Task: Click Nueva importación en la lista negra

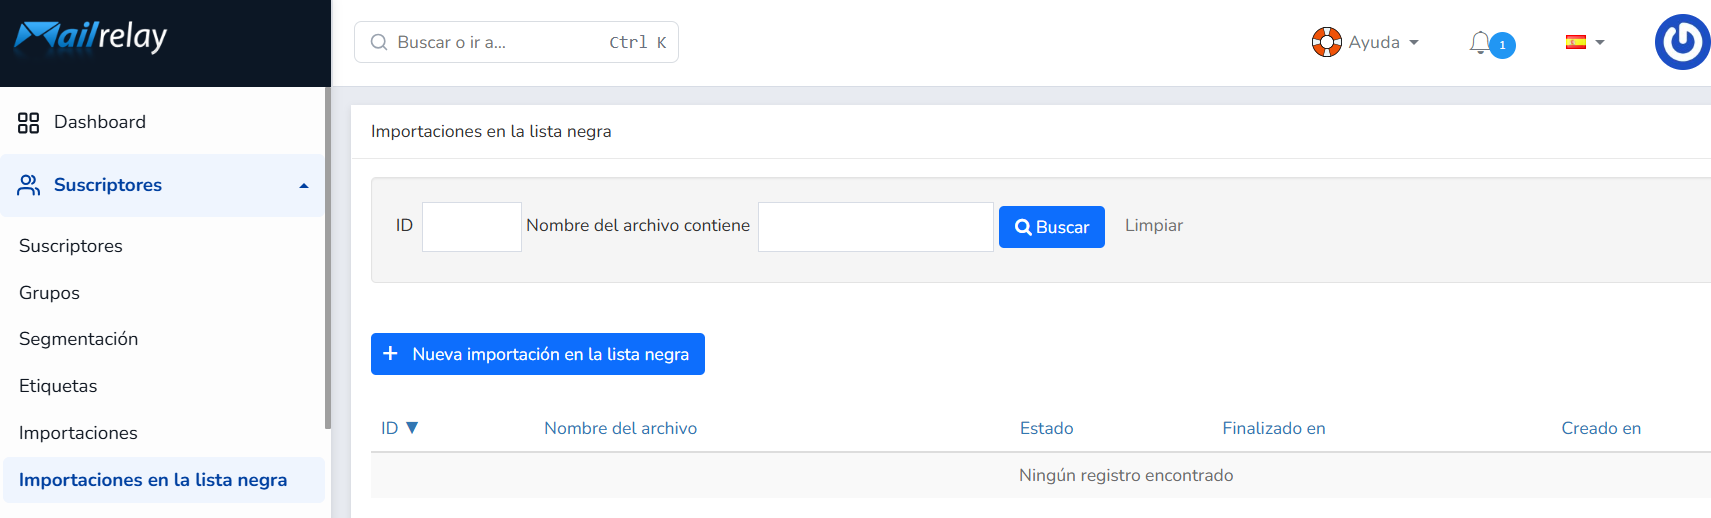Action: point(538,354)
